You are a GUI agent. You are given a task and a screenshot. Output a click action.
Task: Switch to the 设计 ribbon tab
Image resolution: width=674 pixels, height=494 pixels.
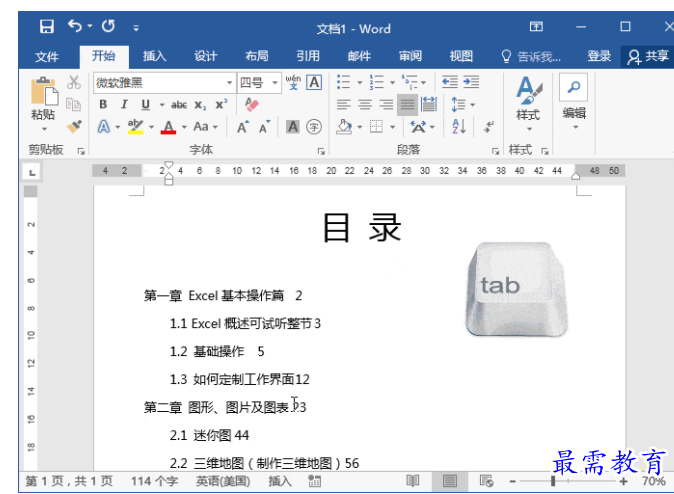[x=205, y=56]
